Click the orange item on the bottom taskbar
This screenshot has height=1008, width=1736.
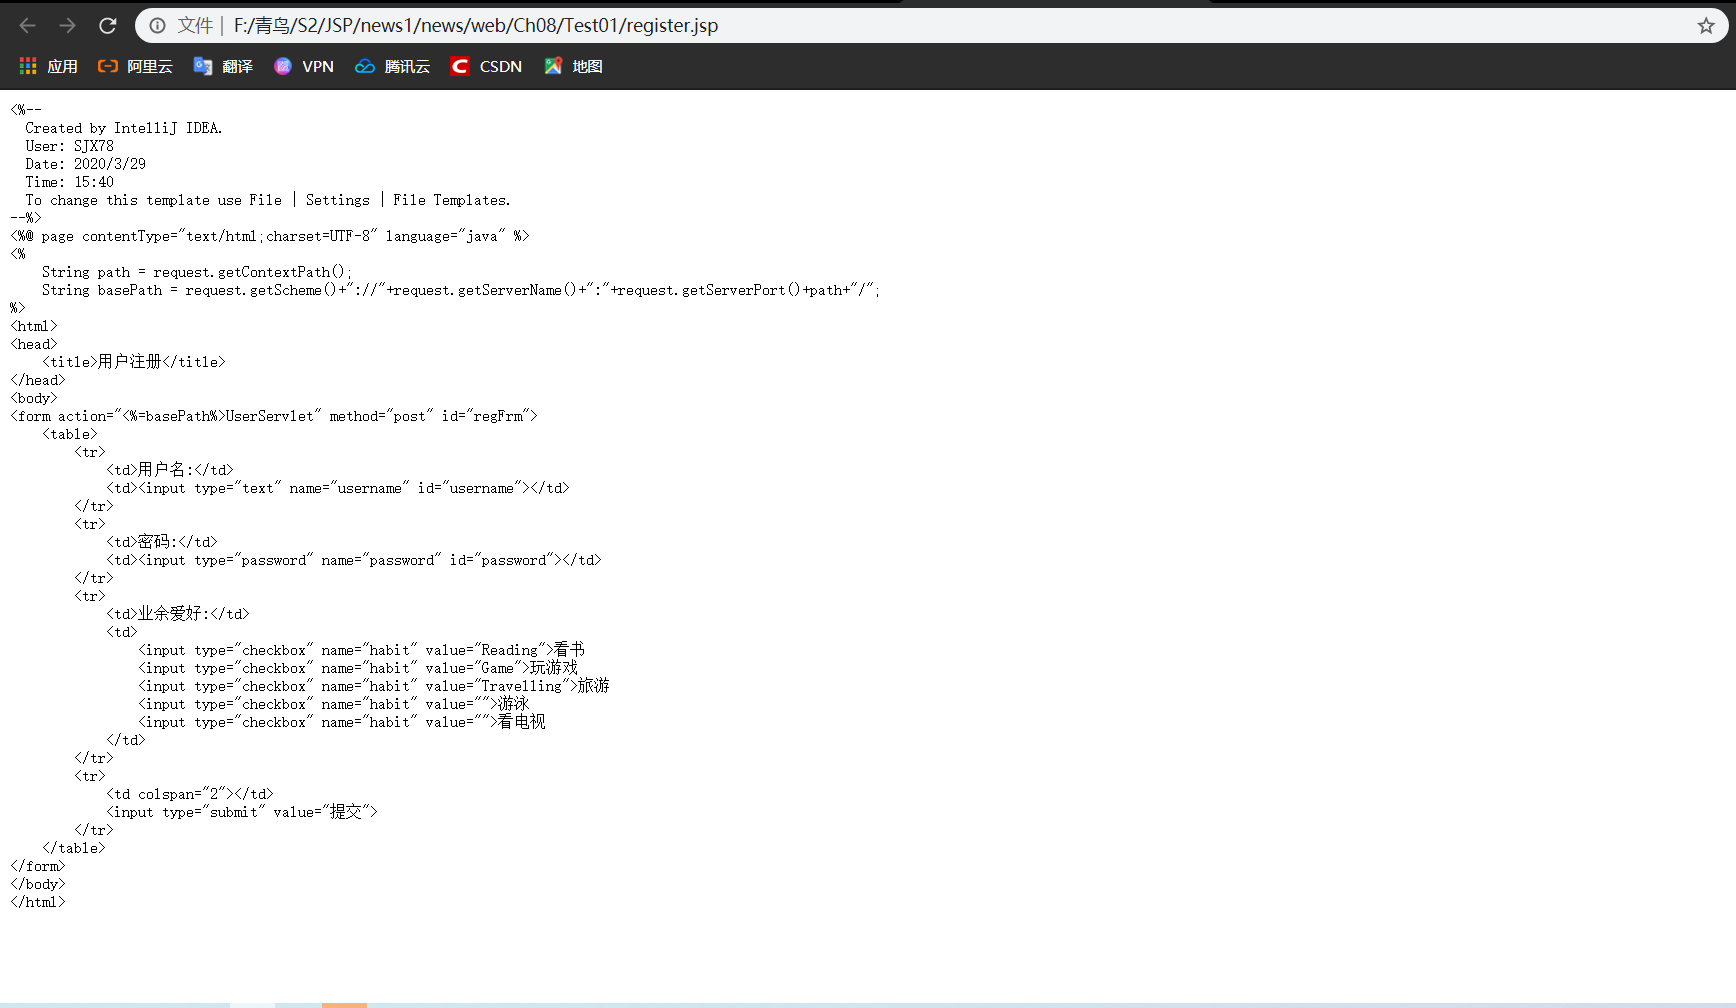pos(345,1003)
